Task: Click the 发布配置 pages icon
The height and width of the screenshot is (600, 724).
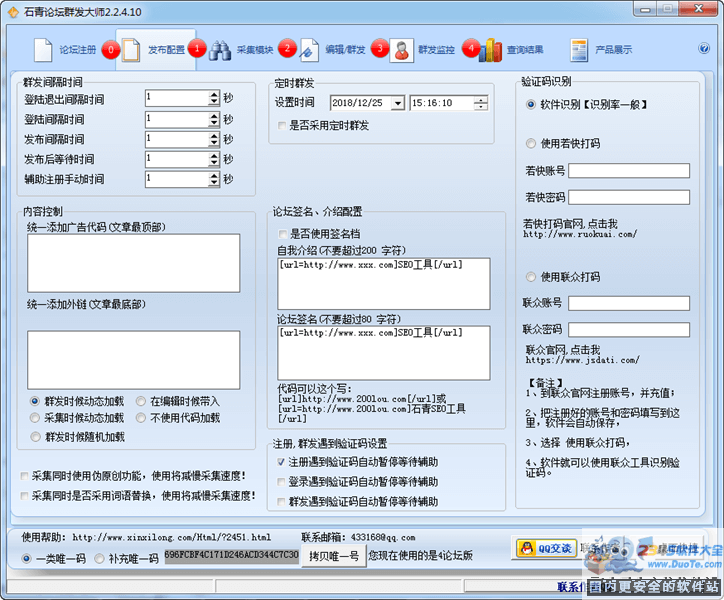Action: (131, 49)
